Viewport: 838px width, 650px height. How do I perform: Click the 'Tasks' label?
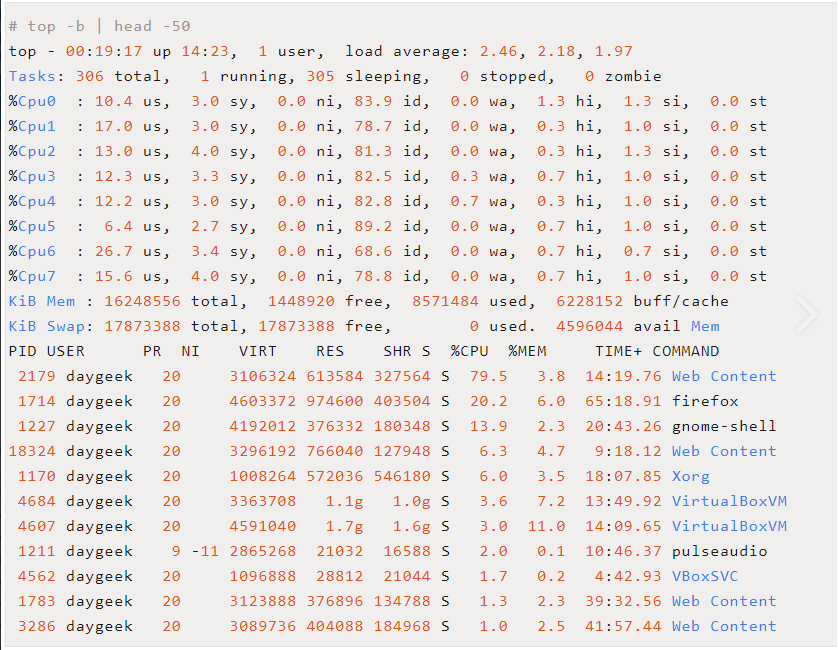[32, 76]
